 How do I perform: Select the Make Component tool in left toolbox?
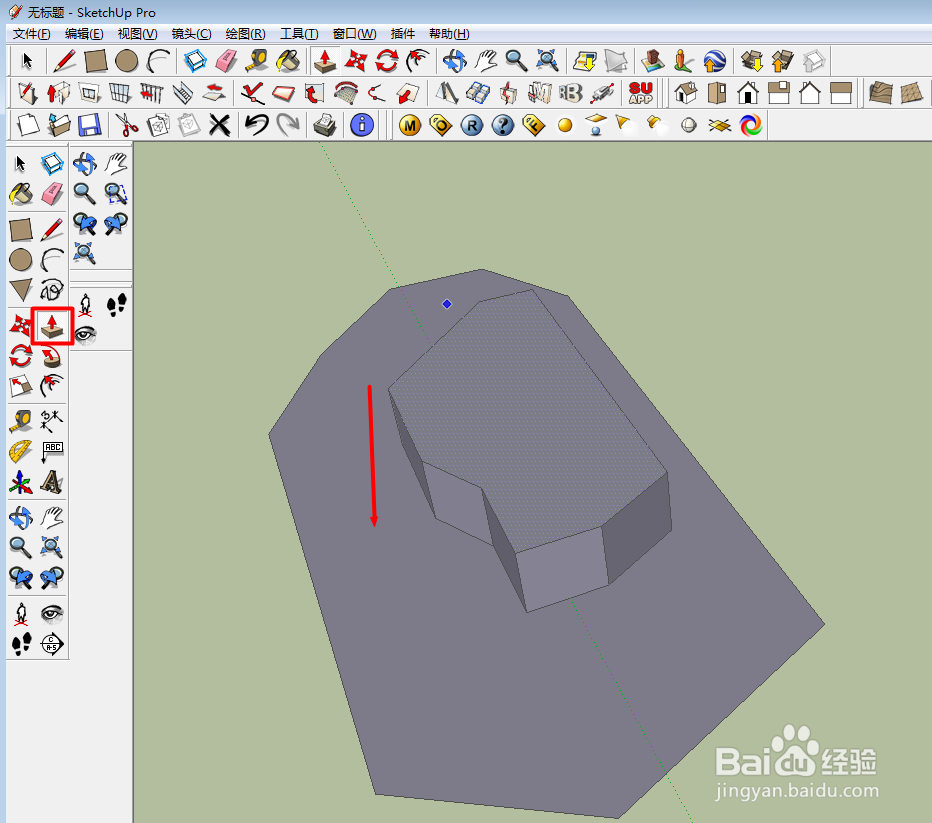point(52,163)
